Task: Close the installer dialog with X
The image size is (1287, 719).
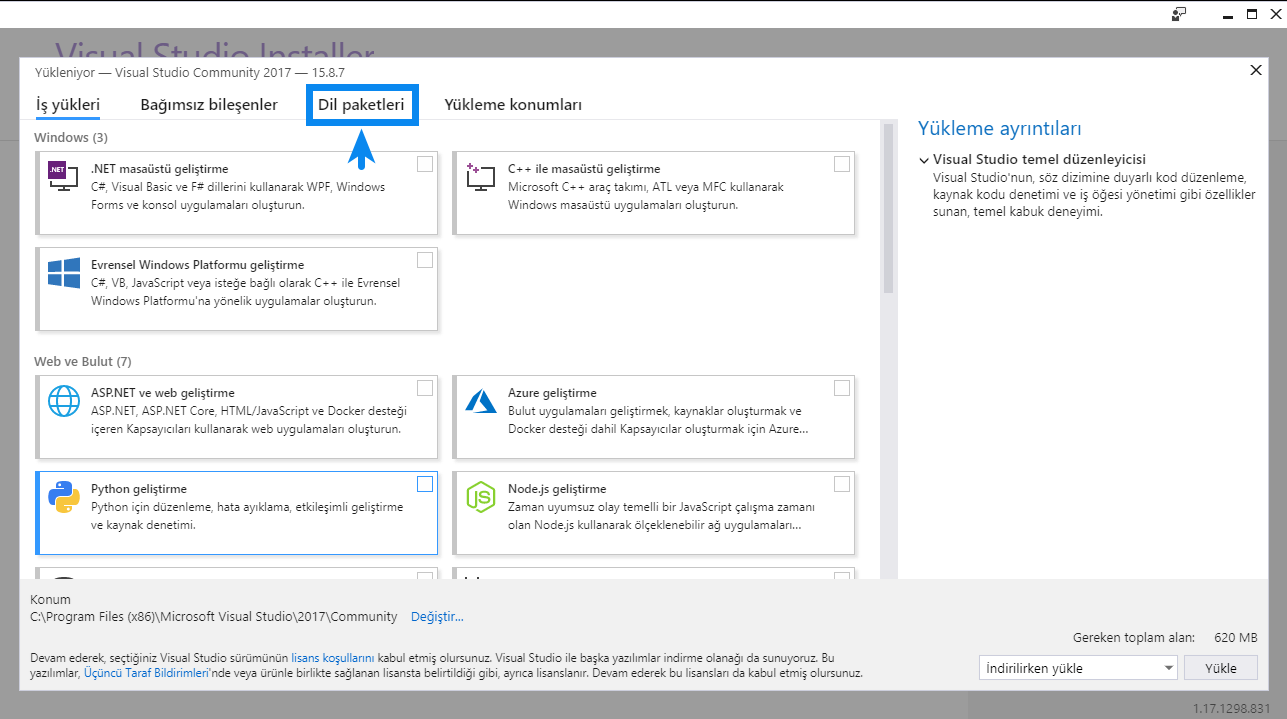Action: pos(1256,70)
